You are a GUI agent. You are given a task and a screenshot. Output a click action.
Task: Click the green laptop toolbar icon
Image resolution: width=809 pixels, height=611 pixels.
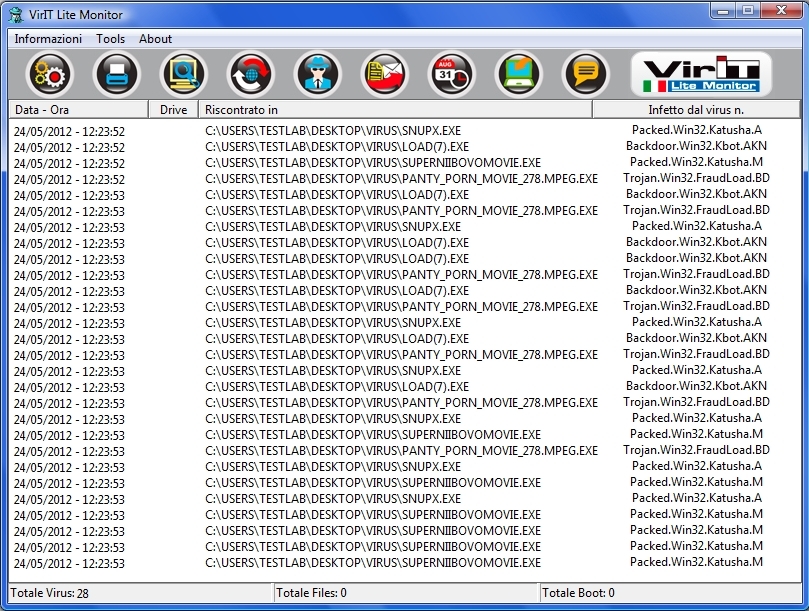519,74
